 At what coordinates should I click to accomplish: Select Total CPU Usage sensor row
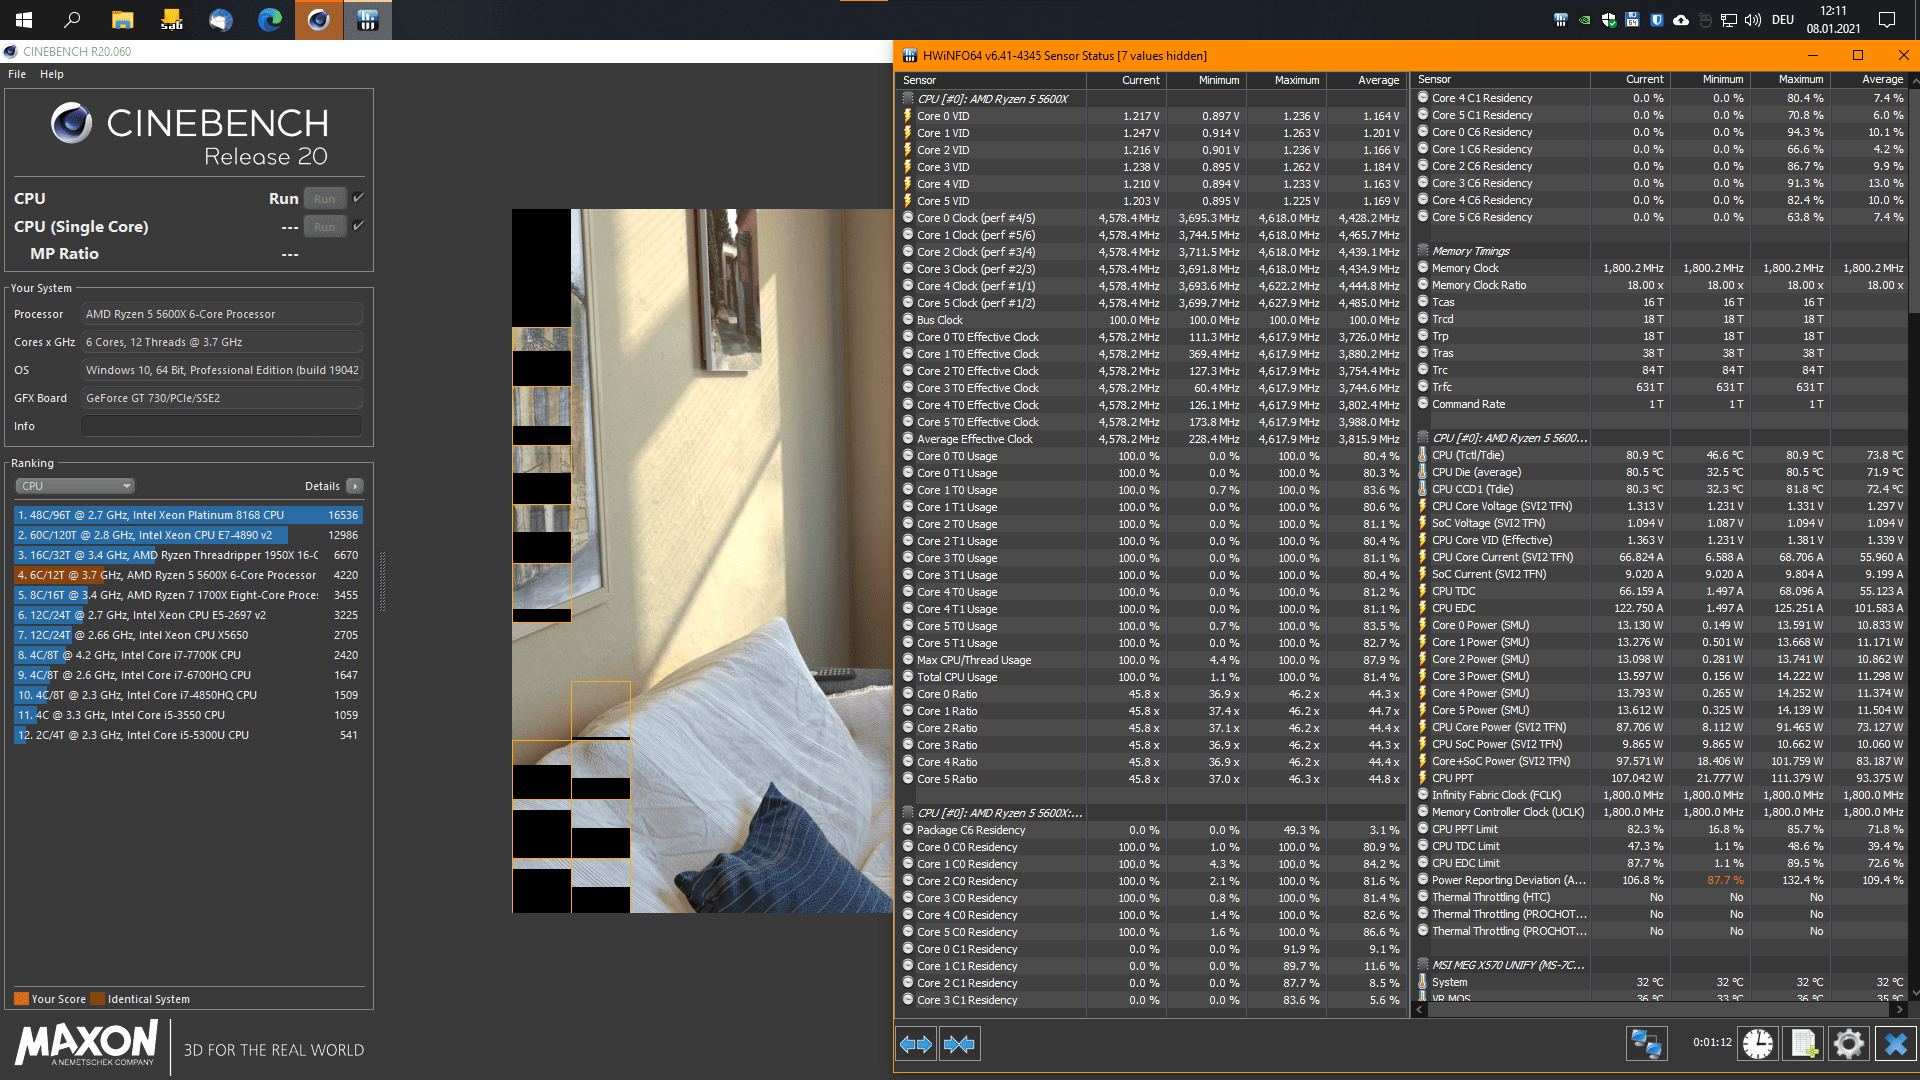(1152, 677)
